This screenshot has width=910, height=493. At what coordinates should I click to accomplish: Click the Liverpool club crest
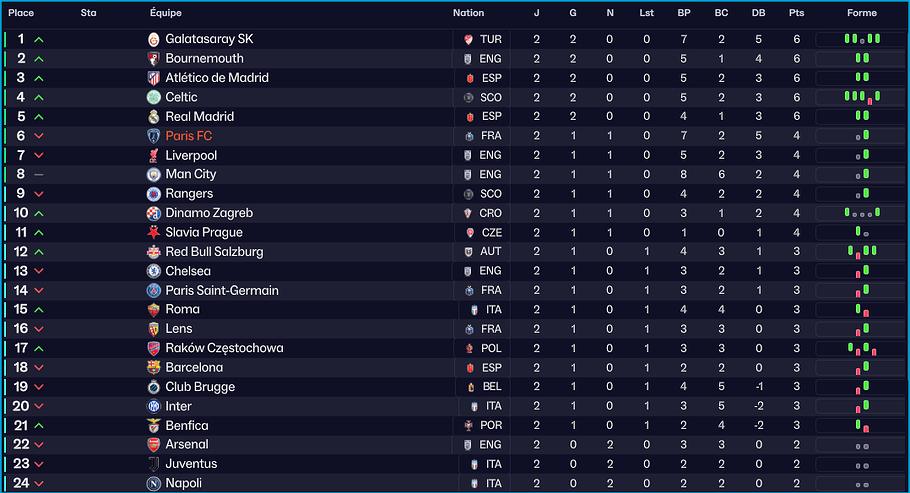click(154, 155)
